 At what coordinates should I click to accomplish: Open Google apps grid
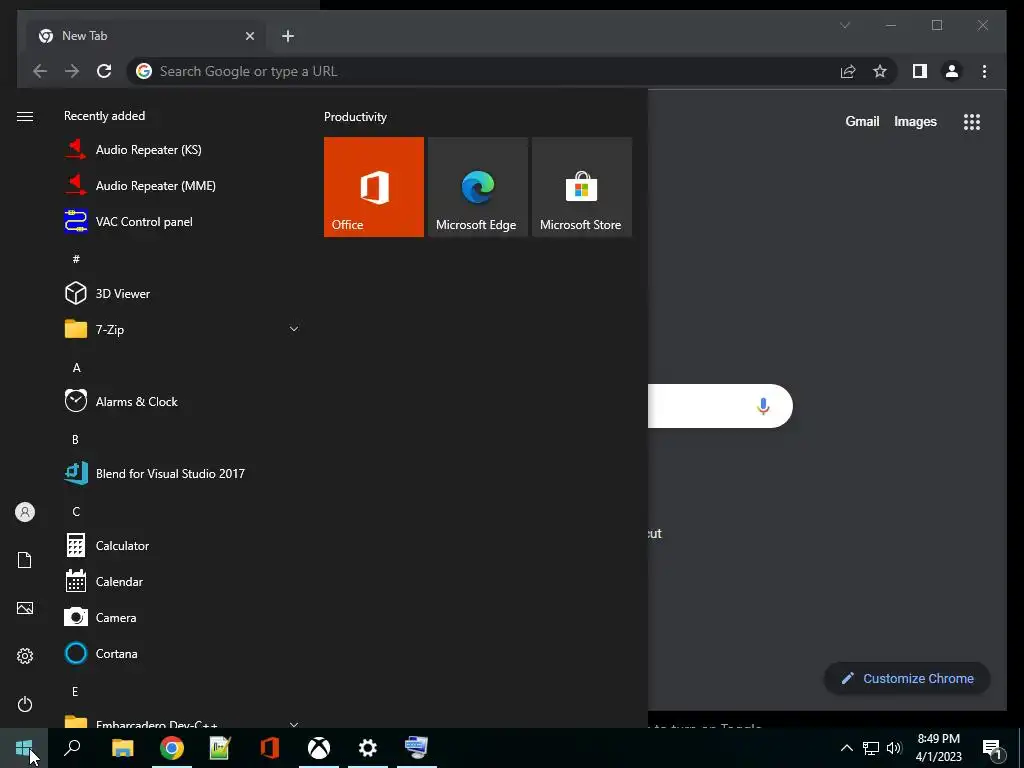972,122
